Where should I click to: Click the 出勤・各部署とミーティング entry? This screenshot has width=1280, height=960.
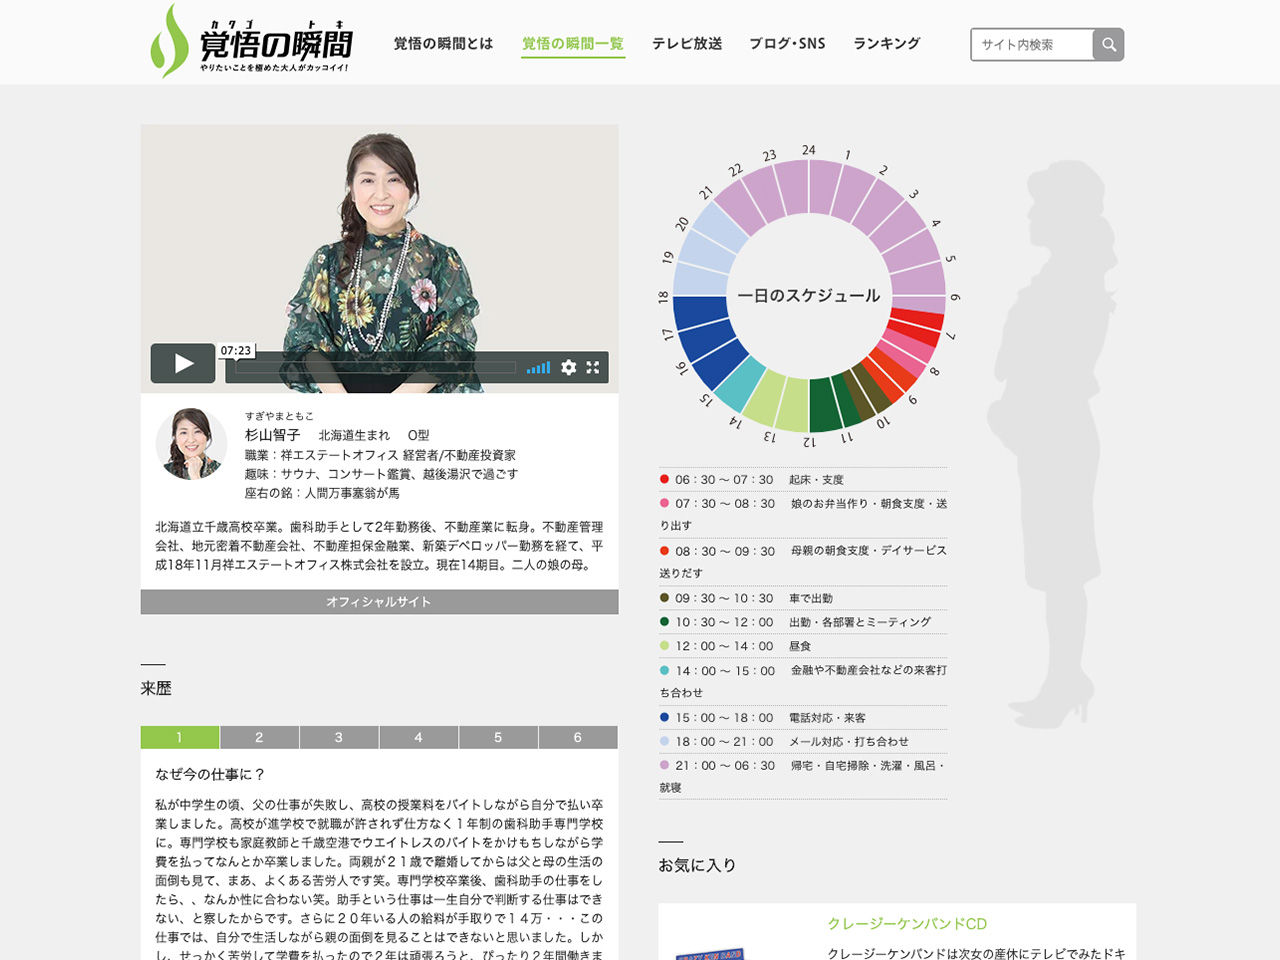pyautogui.click(x=860, y=622)
